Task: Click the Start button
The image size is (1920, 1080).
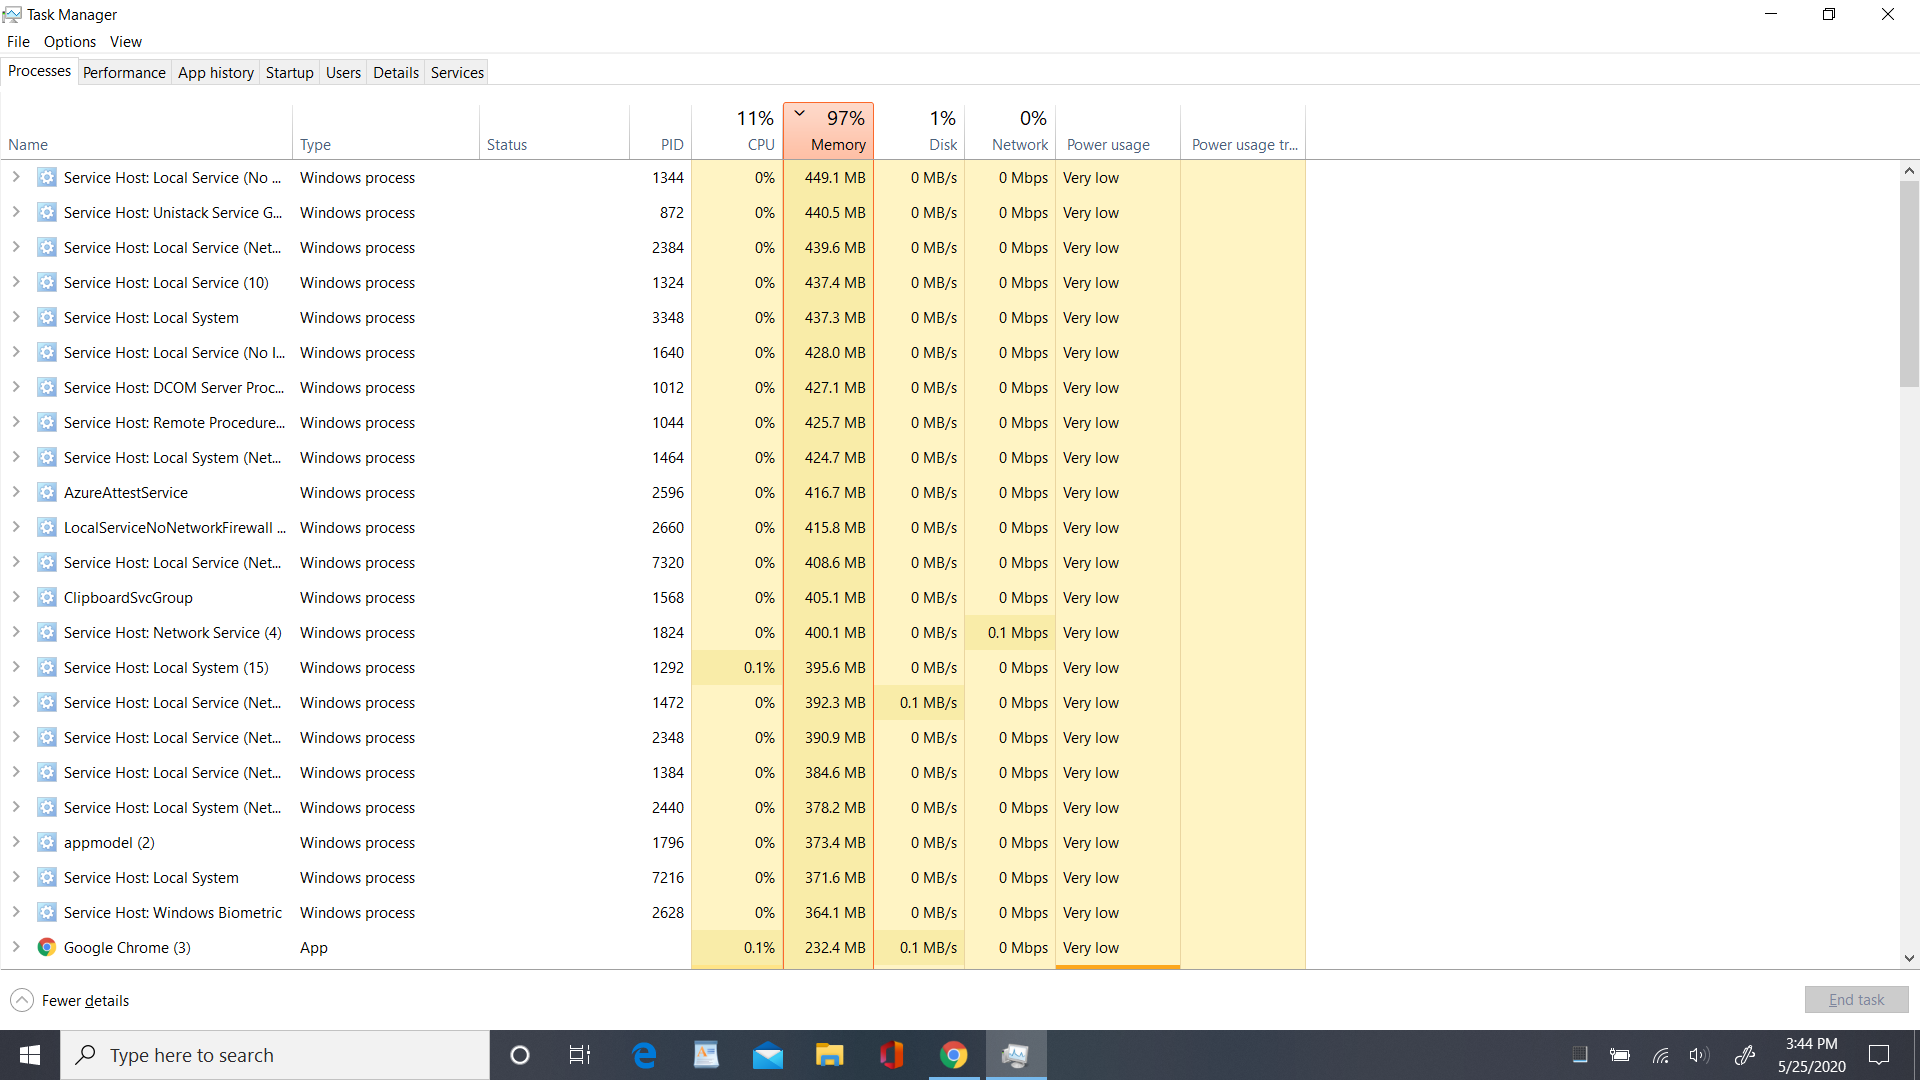Action: tap(29, 1055)
